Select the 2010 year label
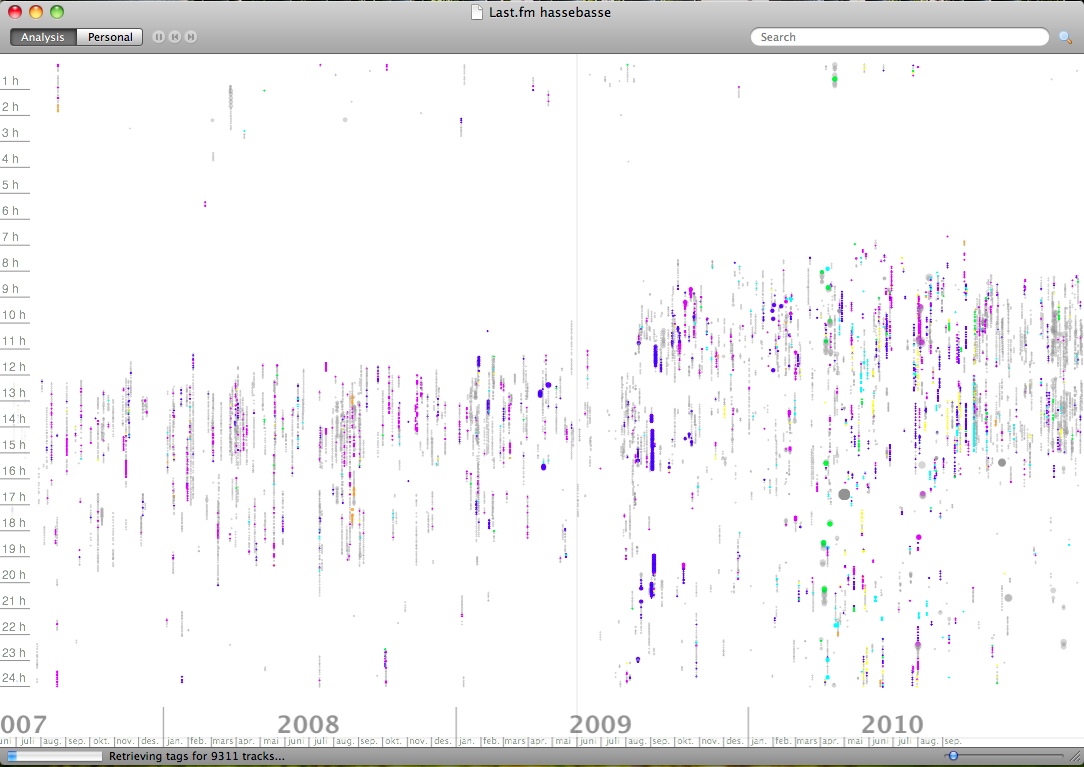Screen dimensions: 1084x767 tap(892, 724)
